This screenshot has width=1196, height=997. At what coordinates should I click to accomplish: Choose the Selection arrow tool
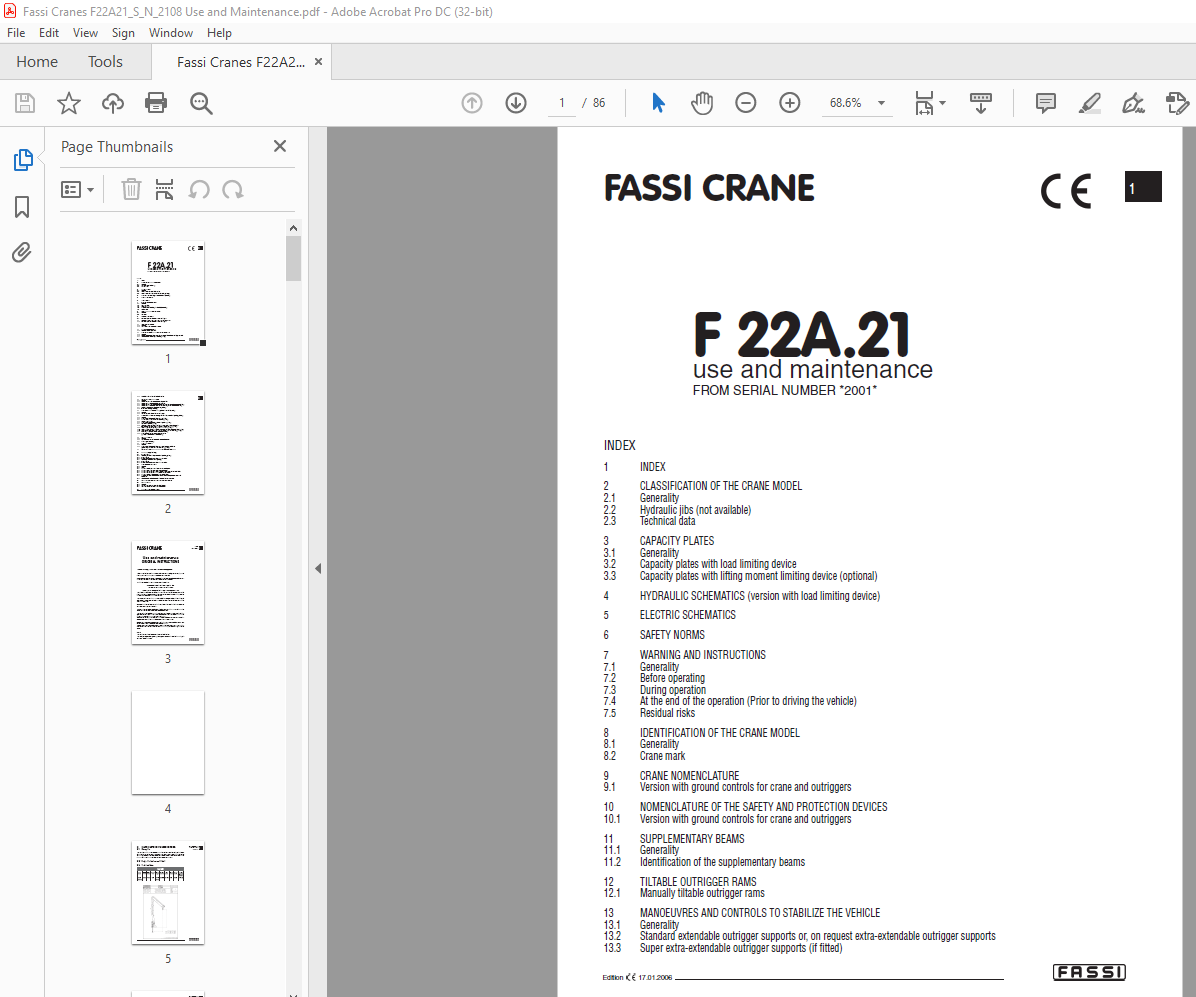[658, 103]
